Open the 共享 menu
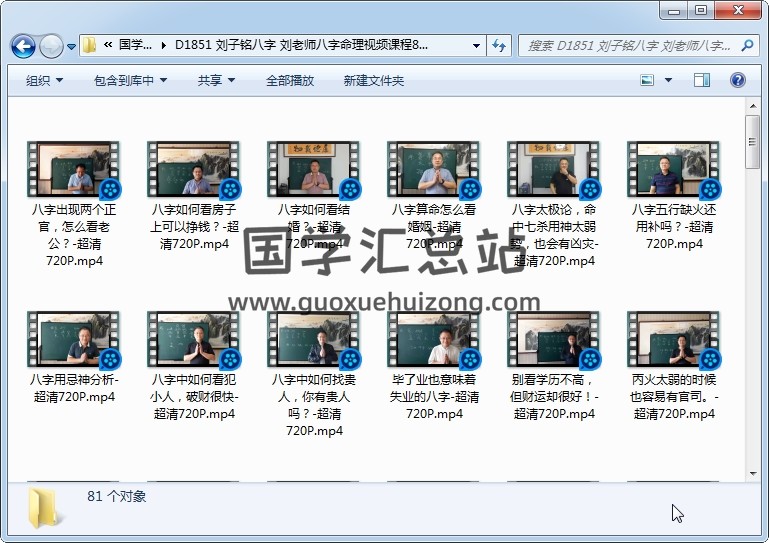 (216, 80)
